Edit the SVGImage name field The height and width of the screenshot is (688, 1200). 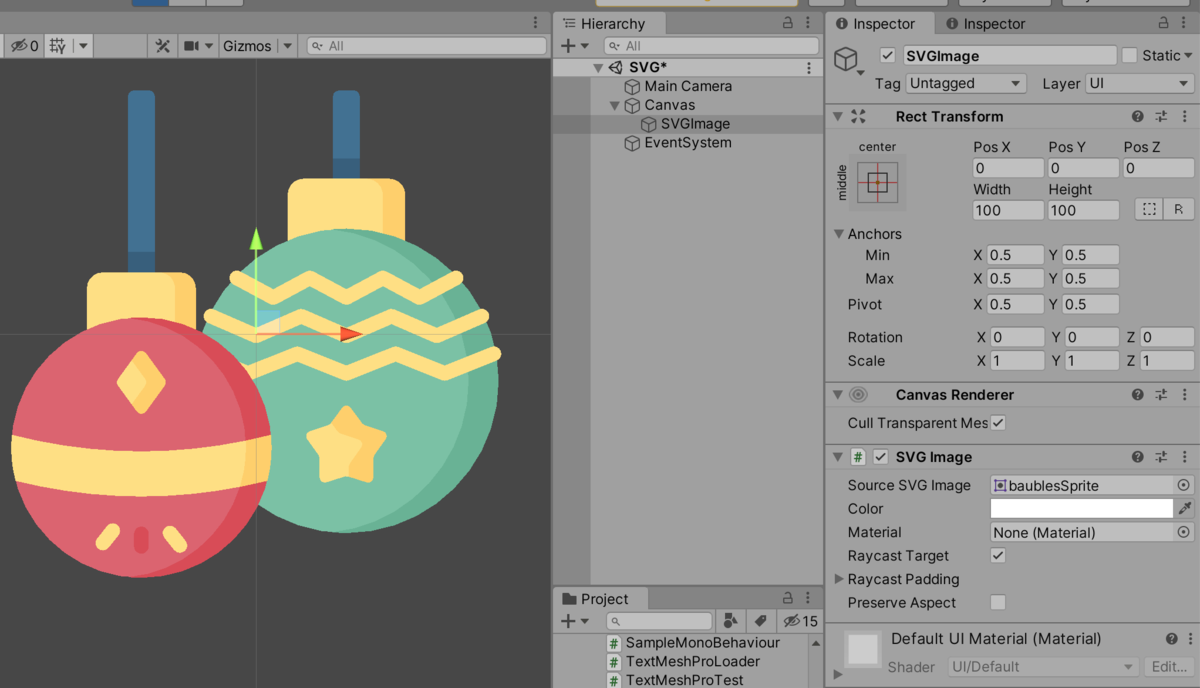pos(1009,56)
